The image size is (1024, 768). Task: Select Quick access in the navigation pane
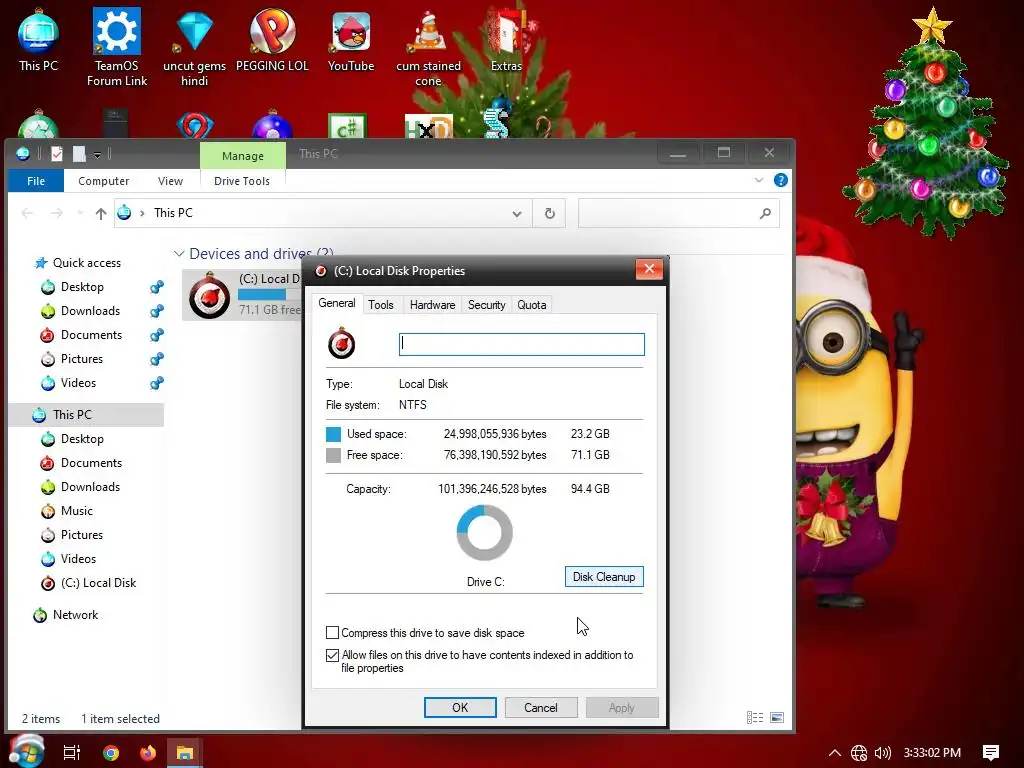[x=87, y=263]
